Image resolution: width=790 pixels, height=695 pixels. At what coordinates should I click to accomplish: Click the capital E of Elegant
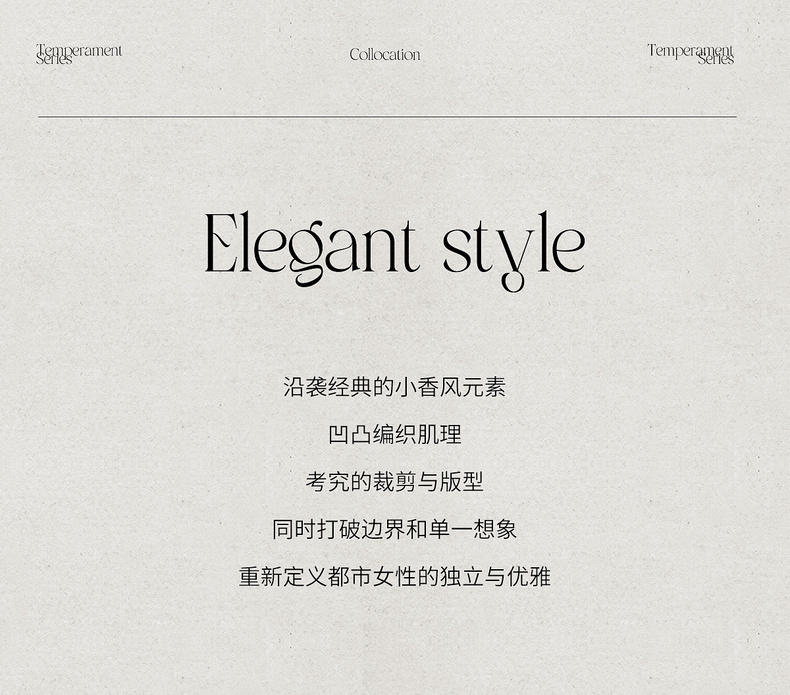point(221,243)
